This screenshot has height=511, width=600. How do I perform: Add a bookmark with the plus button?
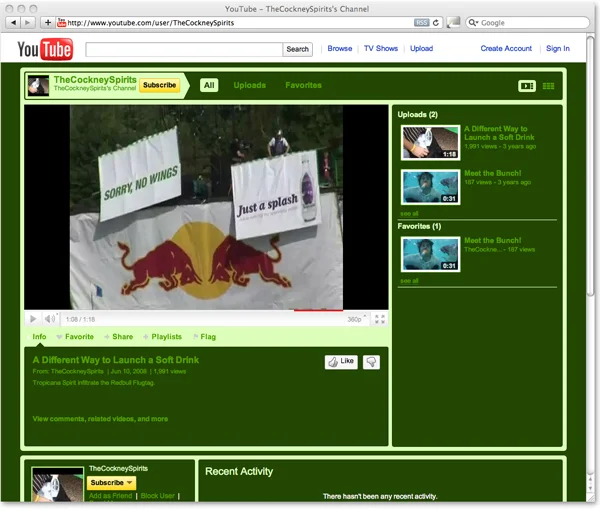pyautogui.click(x=48, y=23)
